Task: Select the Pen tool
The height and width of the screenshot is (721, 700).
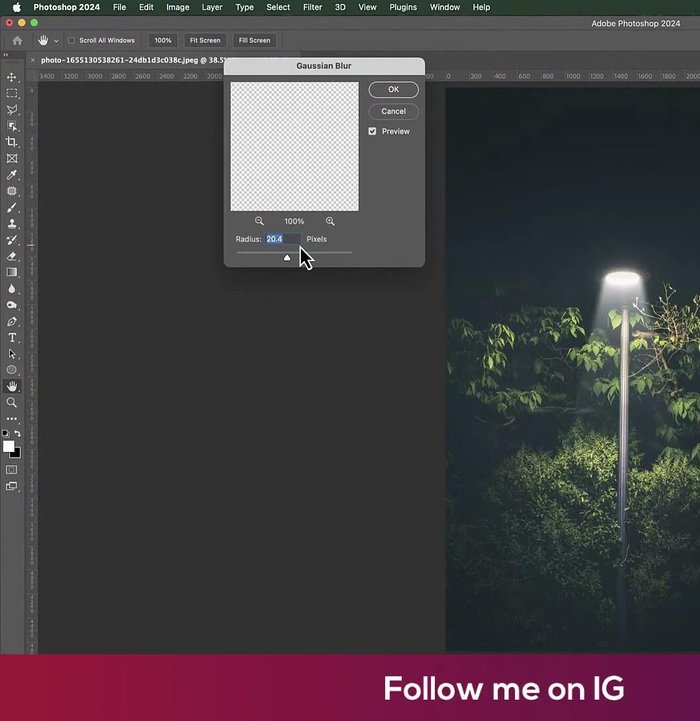Action: pos(12,321)
